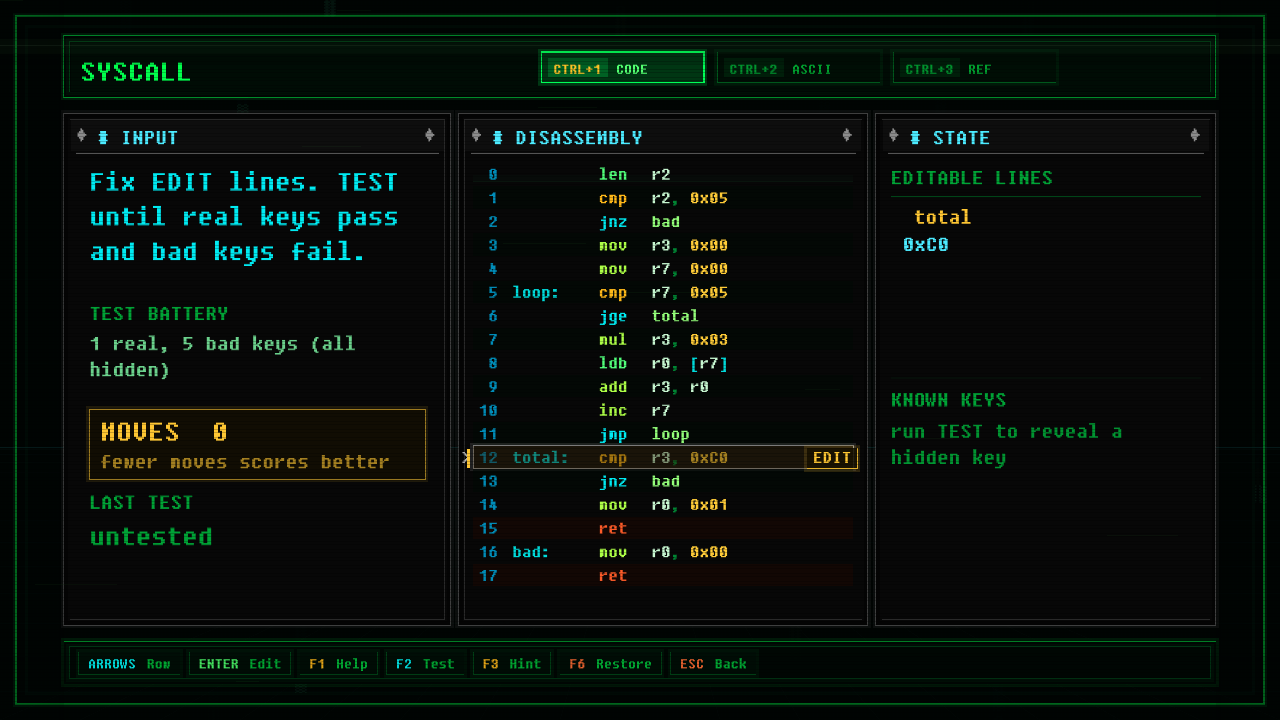Click STATE panel right diamond icon

pos(1195,136)
